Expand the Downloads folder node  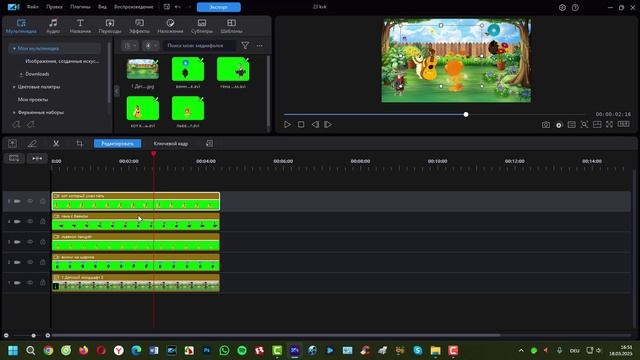[21, 74]
